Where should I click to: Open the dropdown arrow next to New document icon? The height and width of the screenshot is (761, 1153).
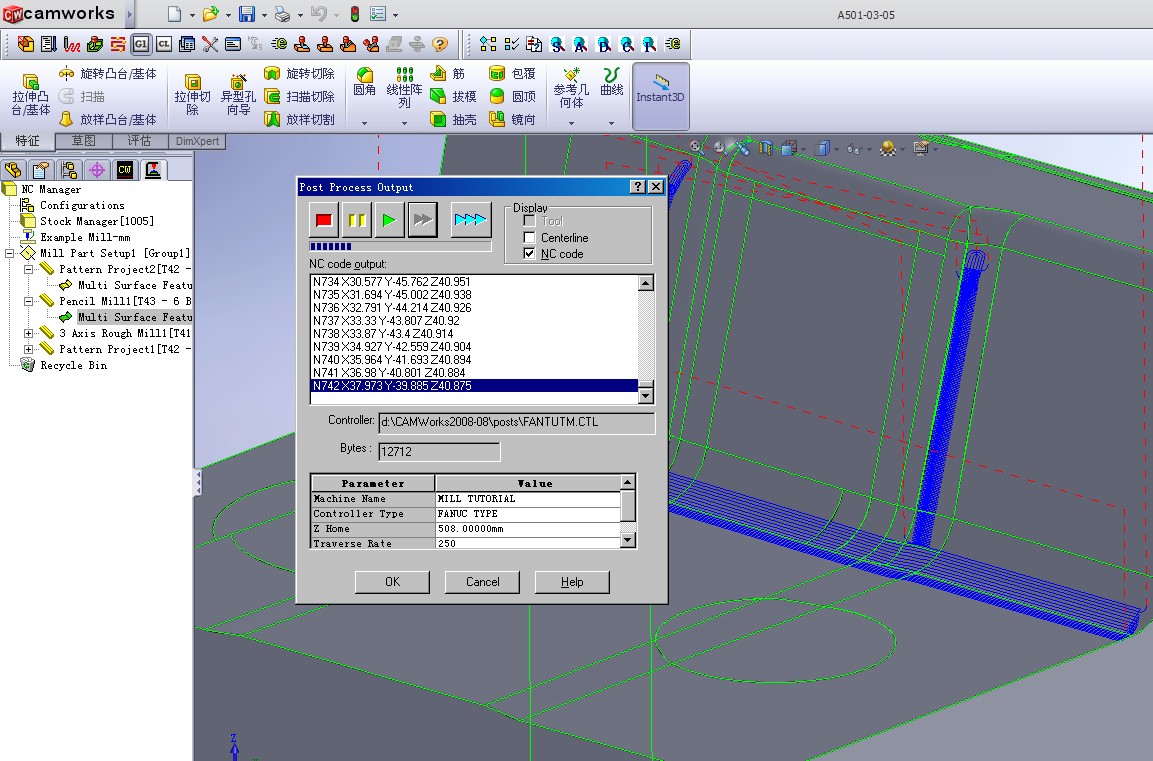[x=192, y=15]
